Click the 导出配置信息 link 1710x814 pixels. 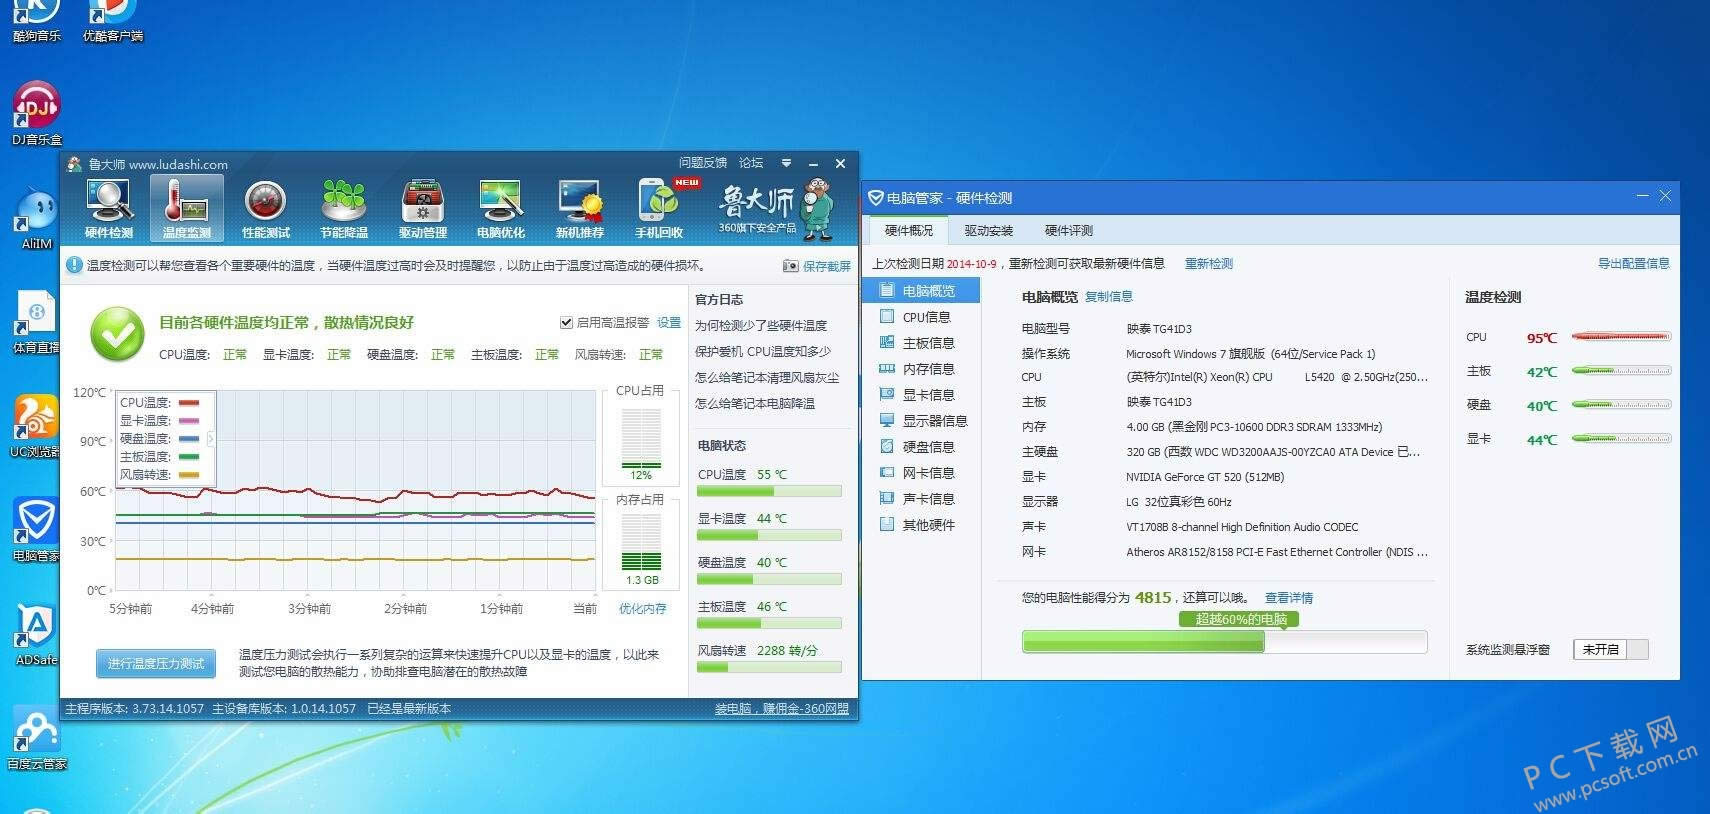(1633, 264)
